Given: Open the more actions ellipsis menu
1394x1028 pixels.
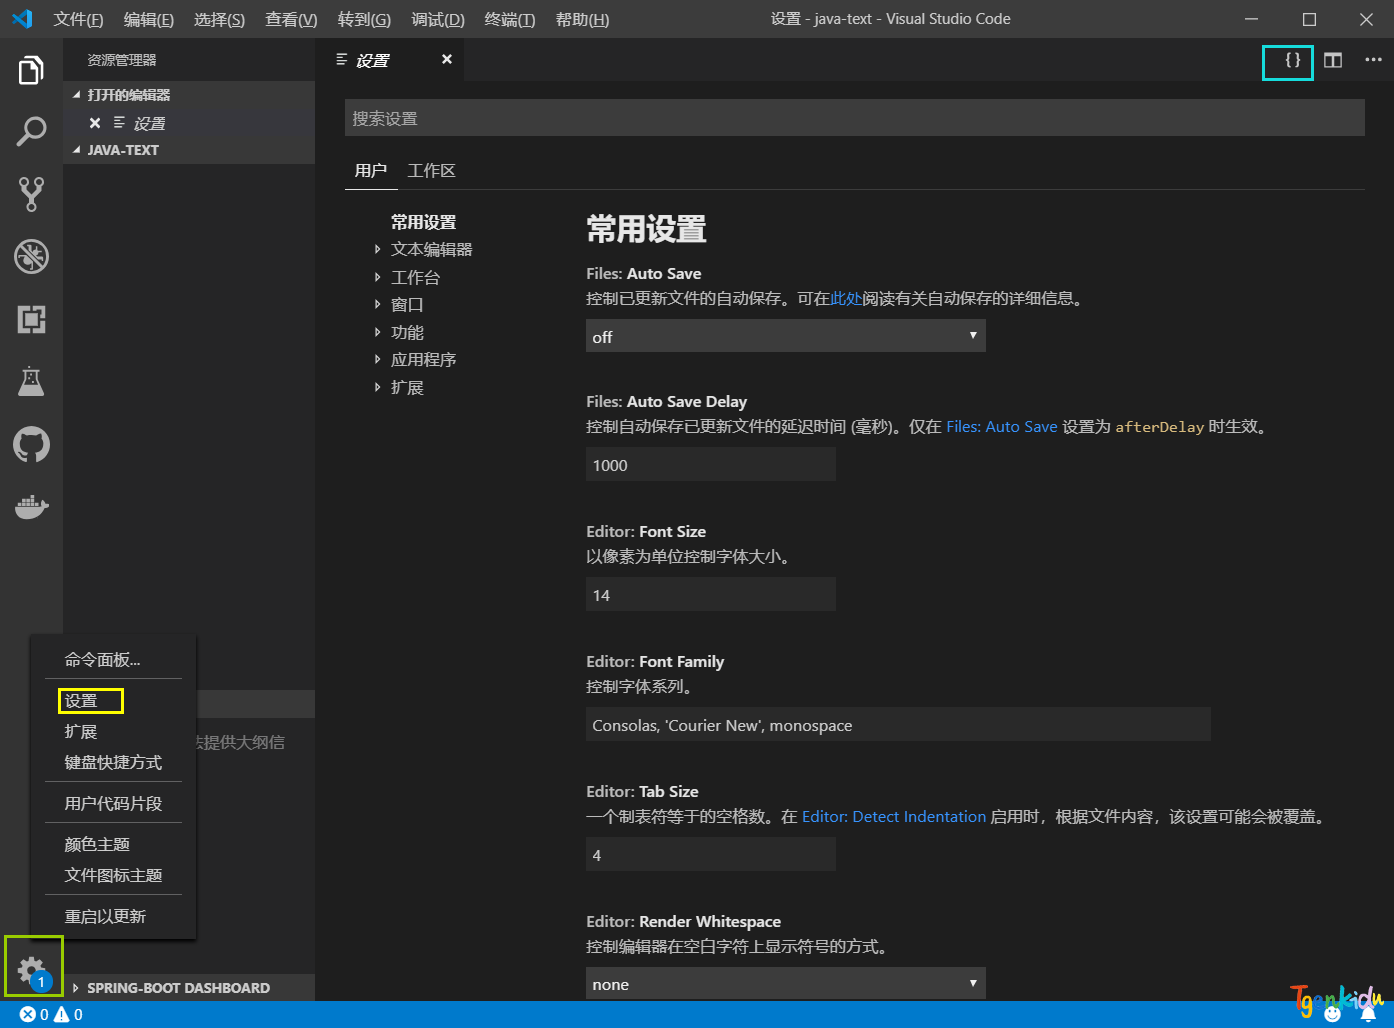Looking at the screenshot, I should pyautogui.click(x=1373, y=60).
